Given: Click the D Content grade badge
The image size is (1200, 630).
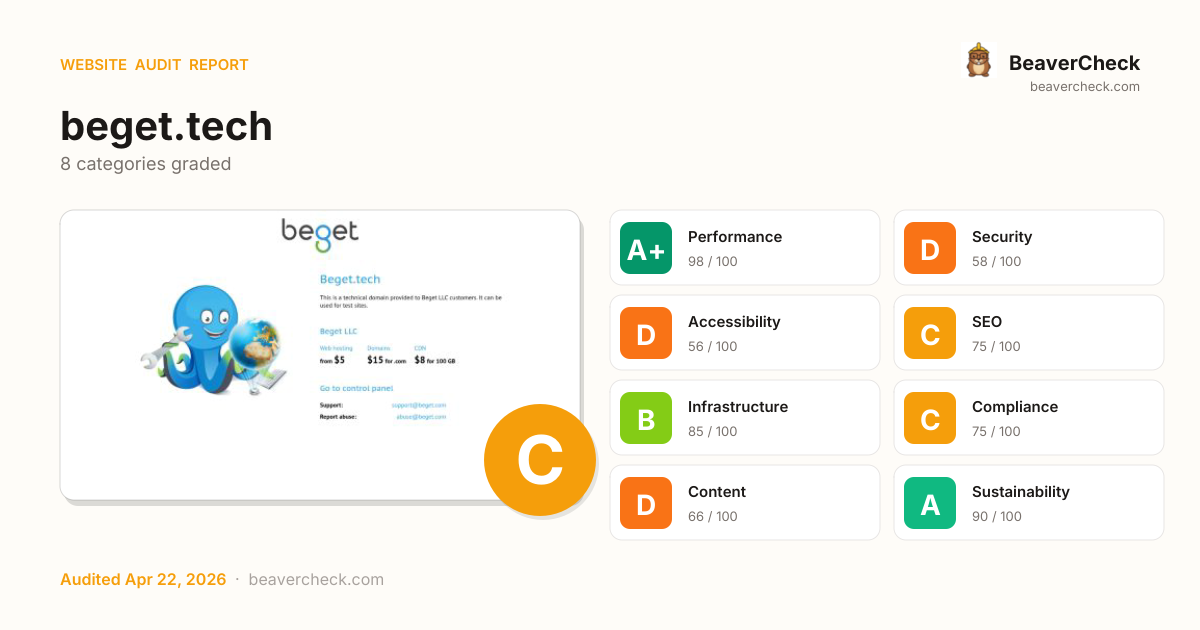Looking at the screenshot, I should tap(646, 503).
